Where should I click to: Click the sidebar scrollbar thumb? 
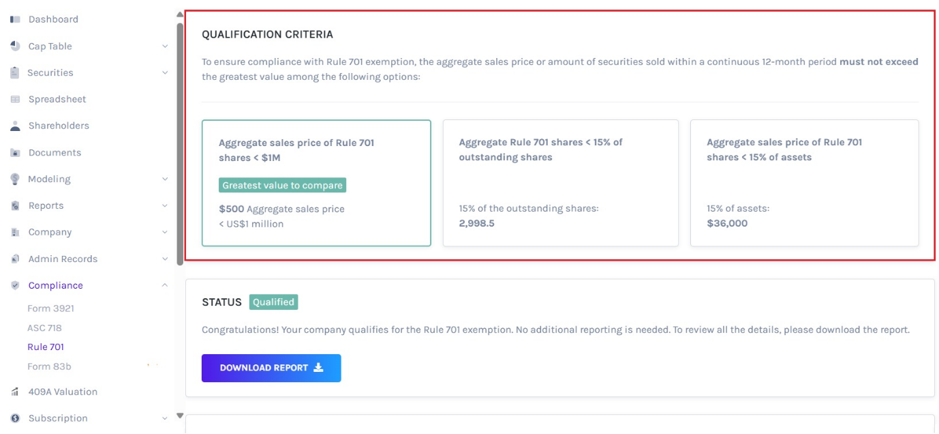tap(180, 144)
